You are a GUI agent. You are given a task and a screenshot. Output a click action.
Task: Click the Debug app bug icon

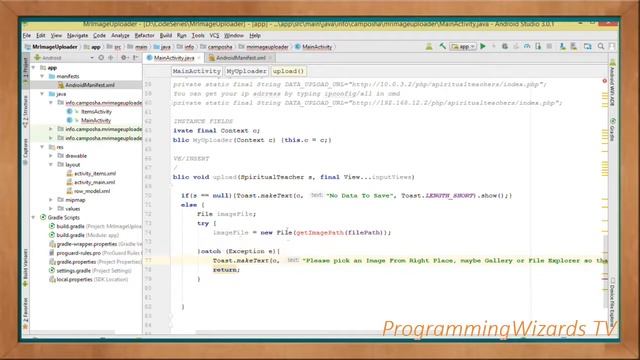pos(505,47)
